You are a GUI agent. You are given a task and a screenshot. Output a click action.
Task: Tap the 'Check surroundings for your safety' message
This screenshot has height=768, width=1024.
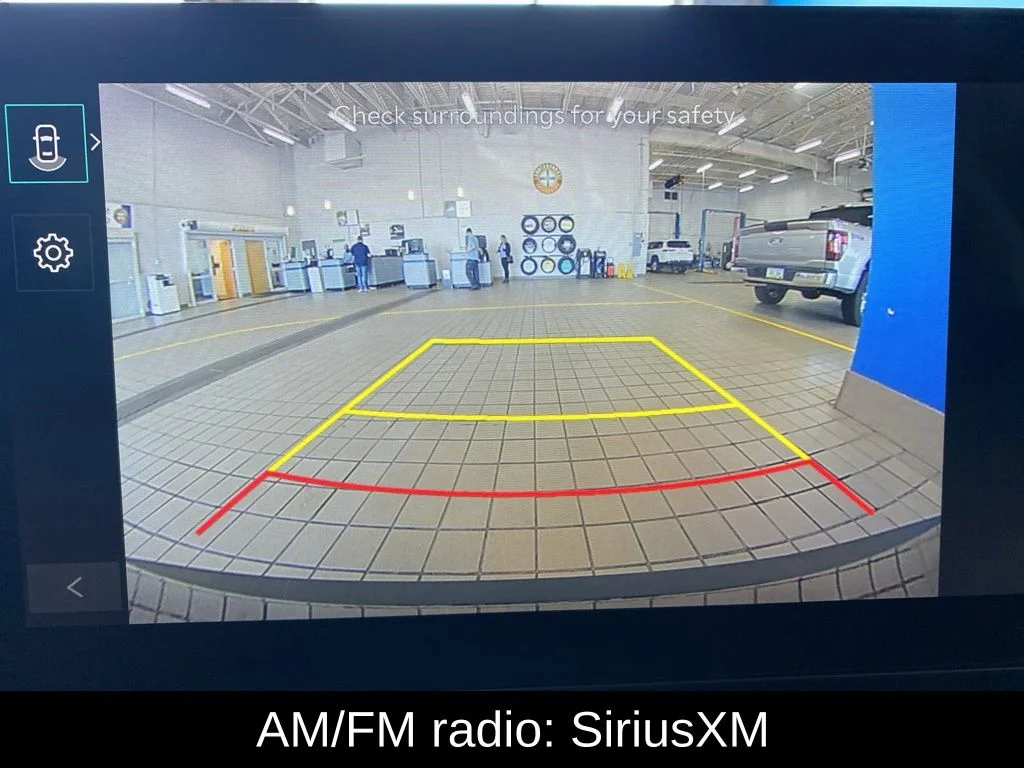pyautogui.click(x=536, y=116)
